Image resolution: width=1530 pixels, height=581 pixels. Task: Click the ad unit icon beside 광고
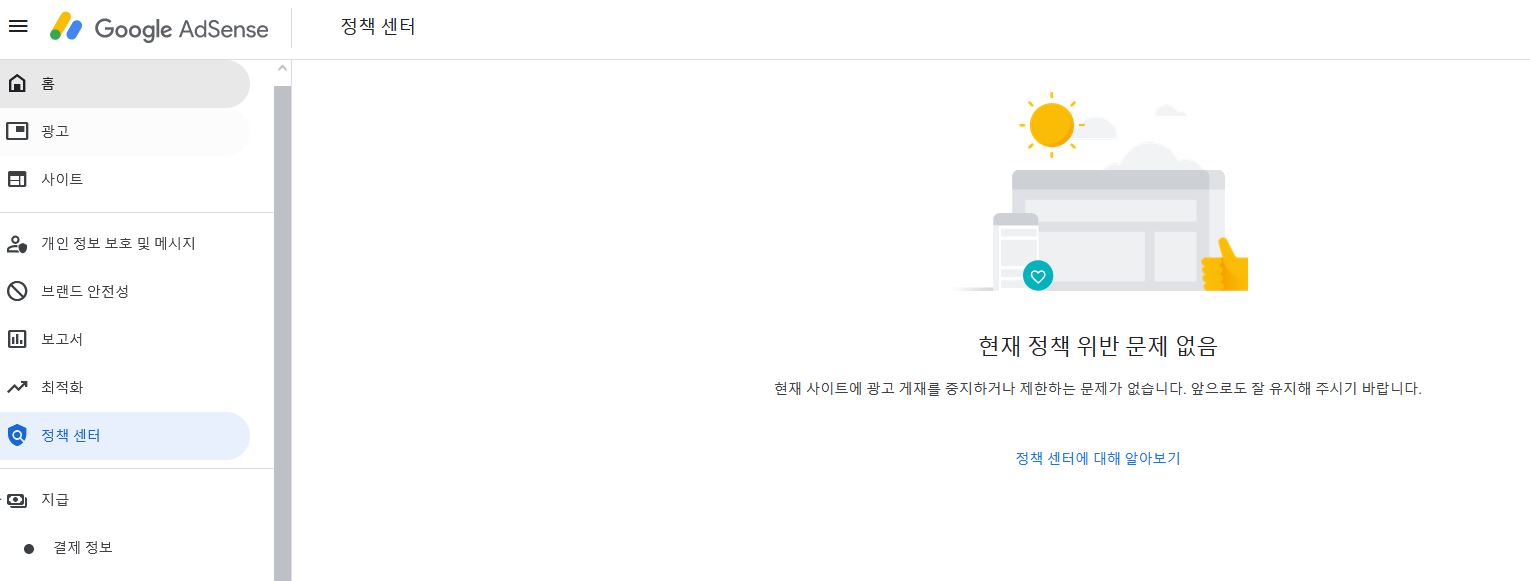click(x=17, y=131)
